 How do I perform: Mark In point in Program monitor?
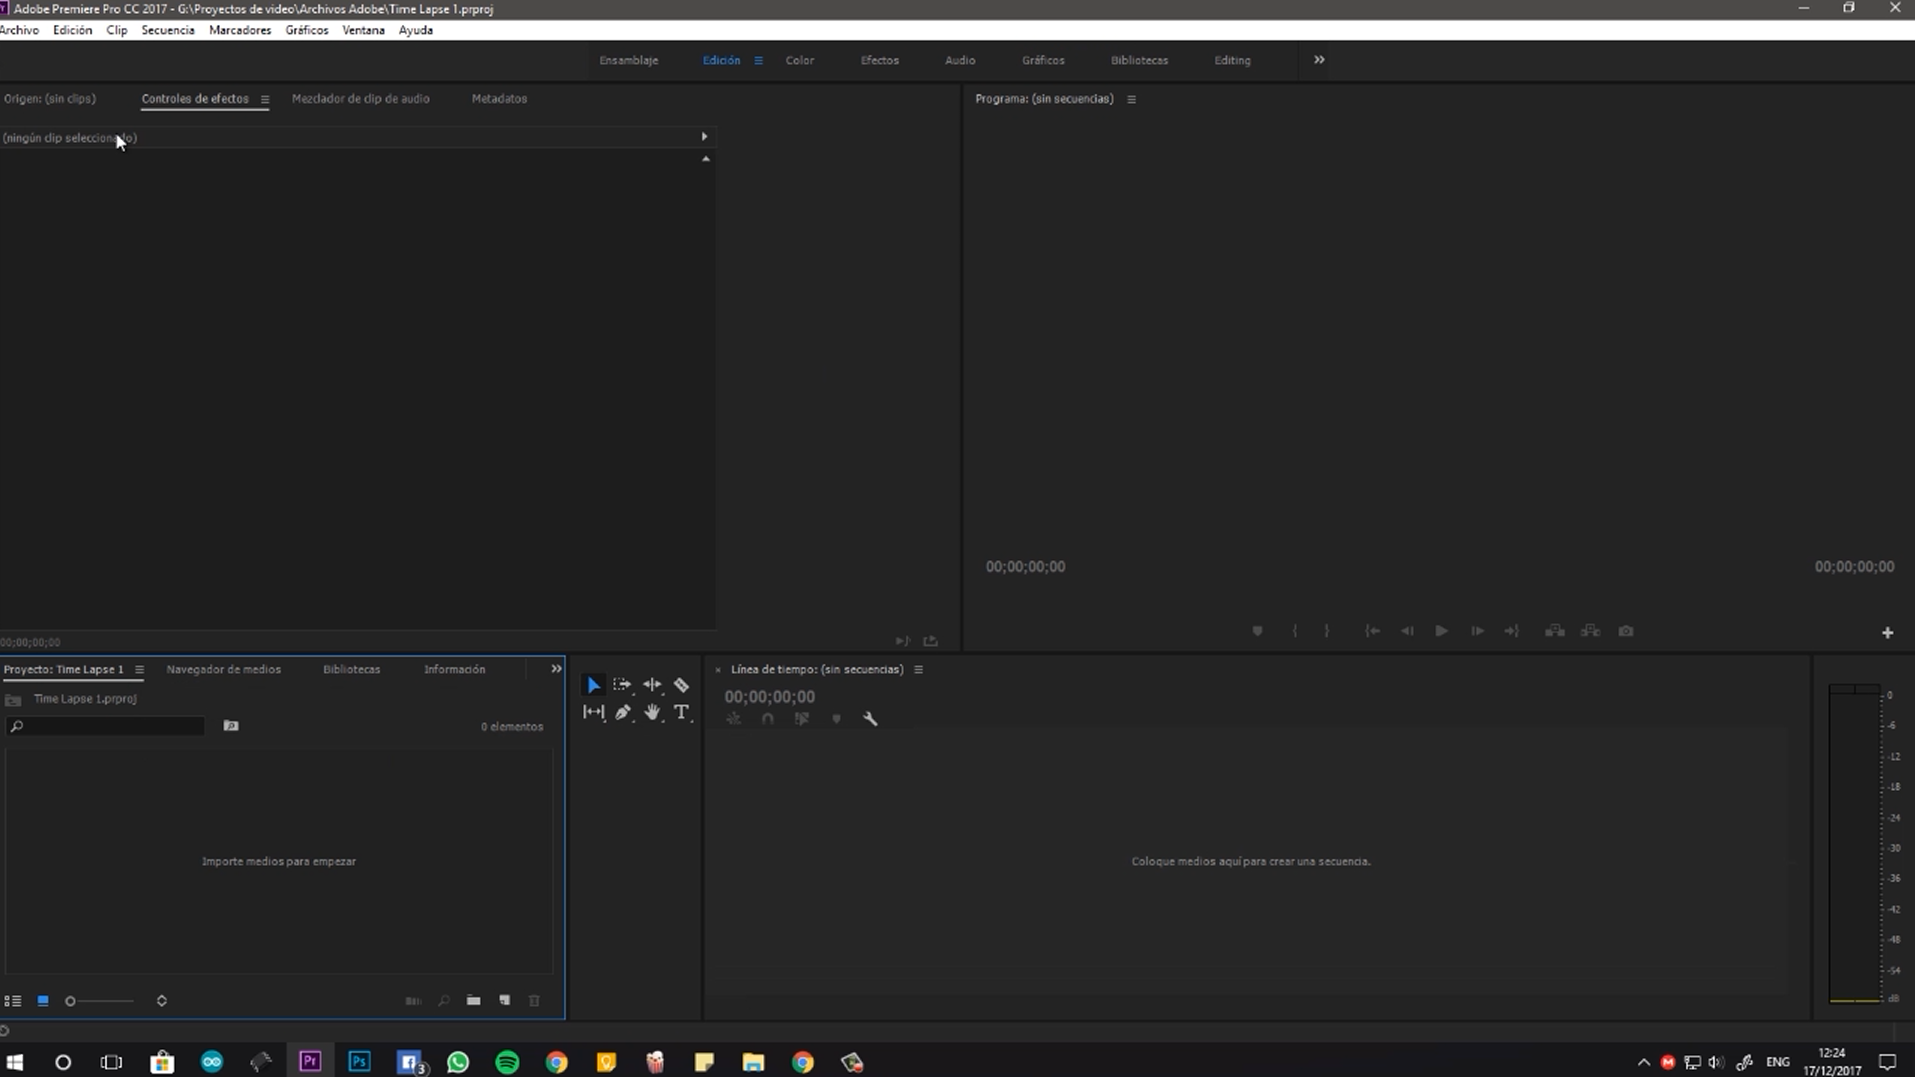1295,631
